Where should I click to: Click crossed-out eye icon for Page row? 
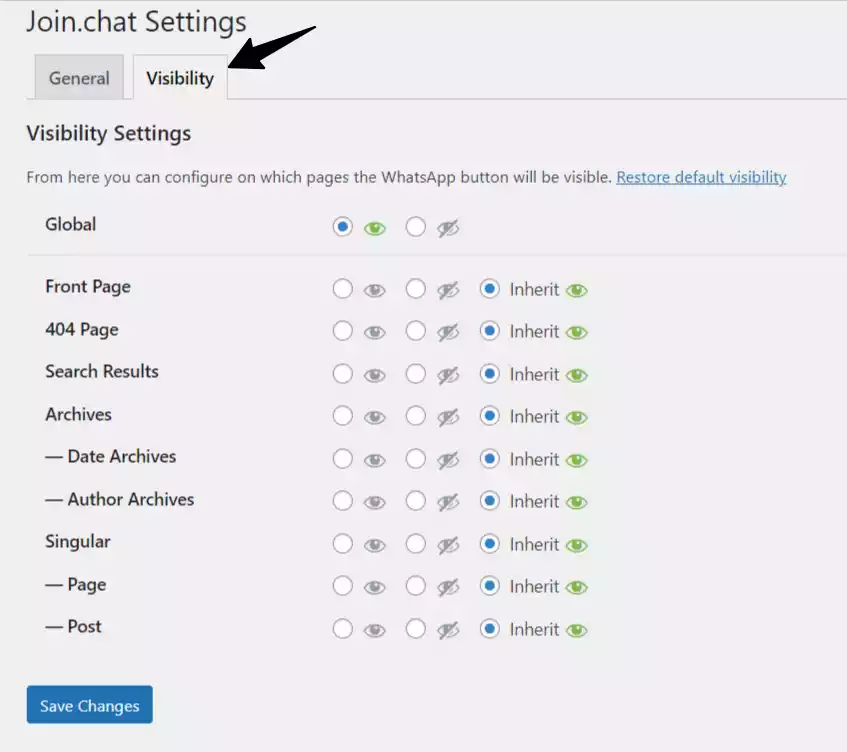coord(448,588)
